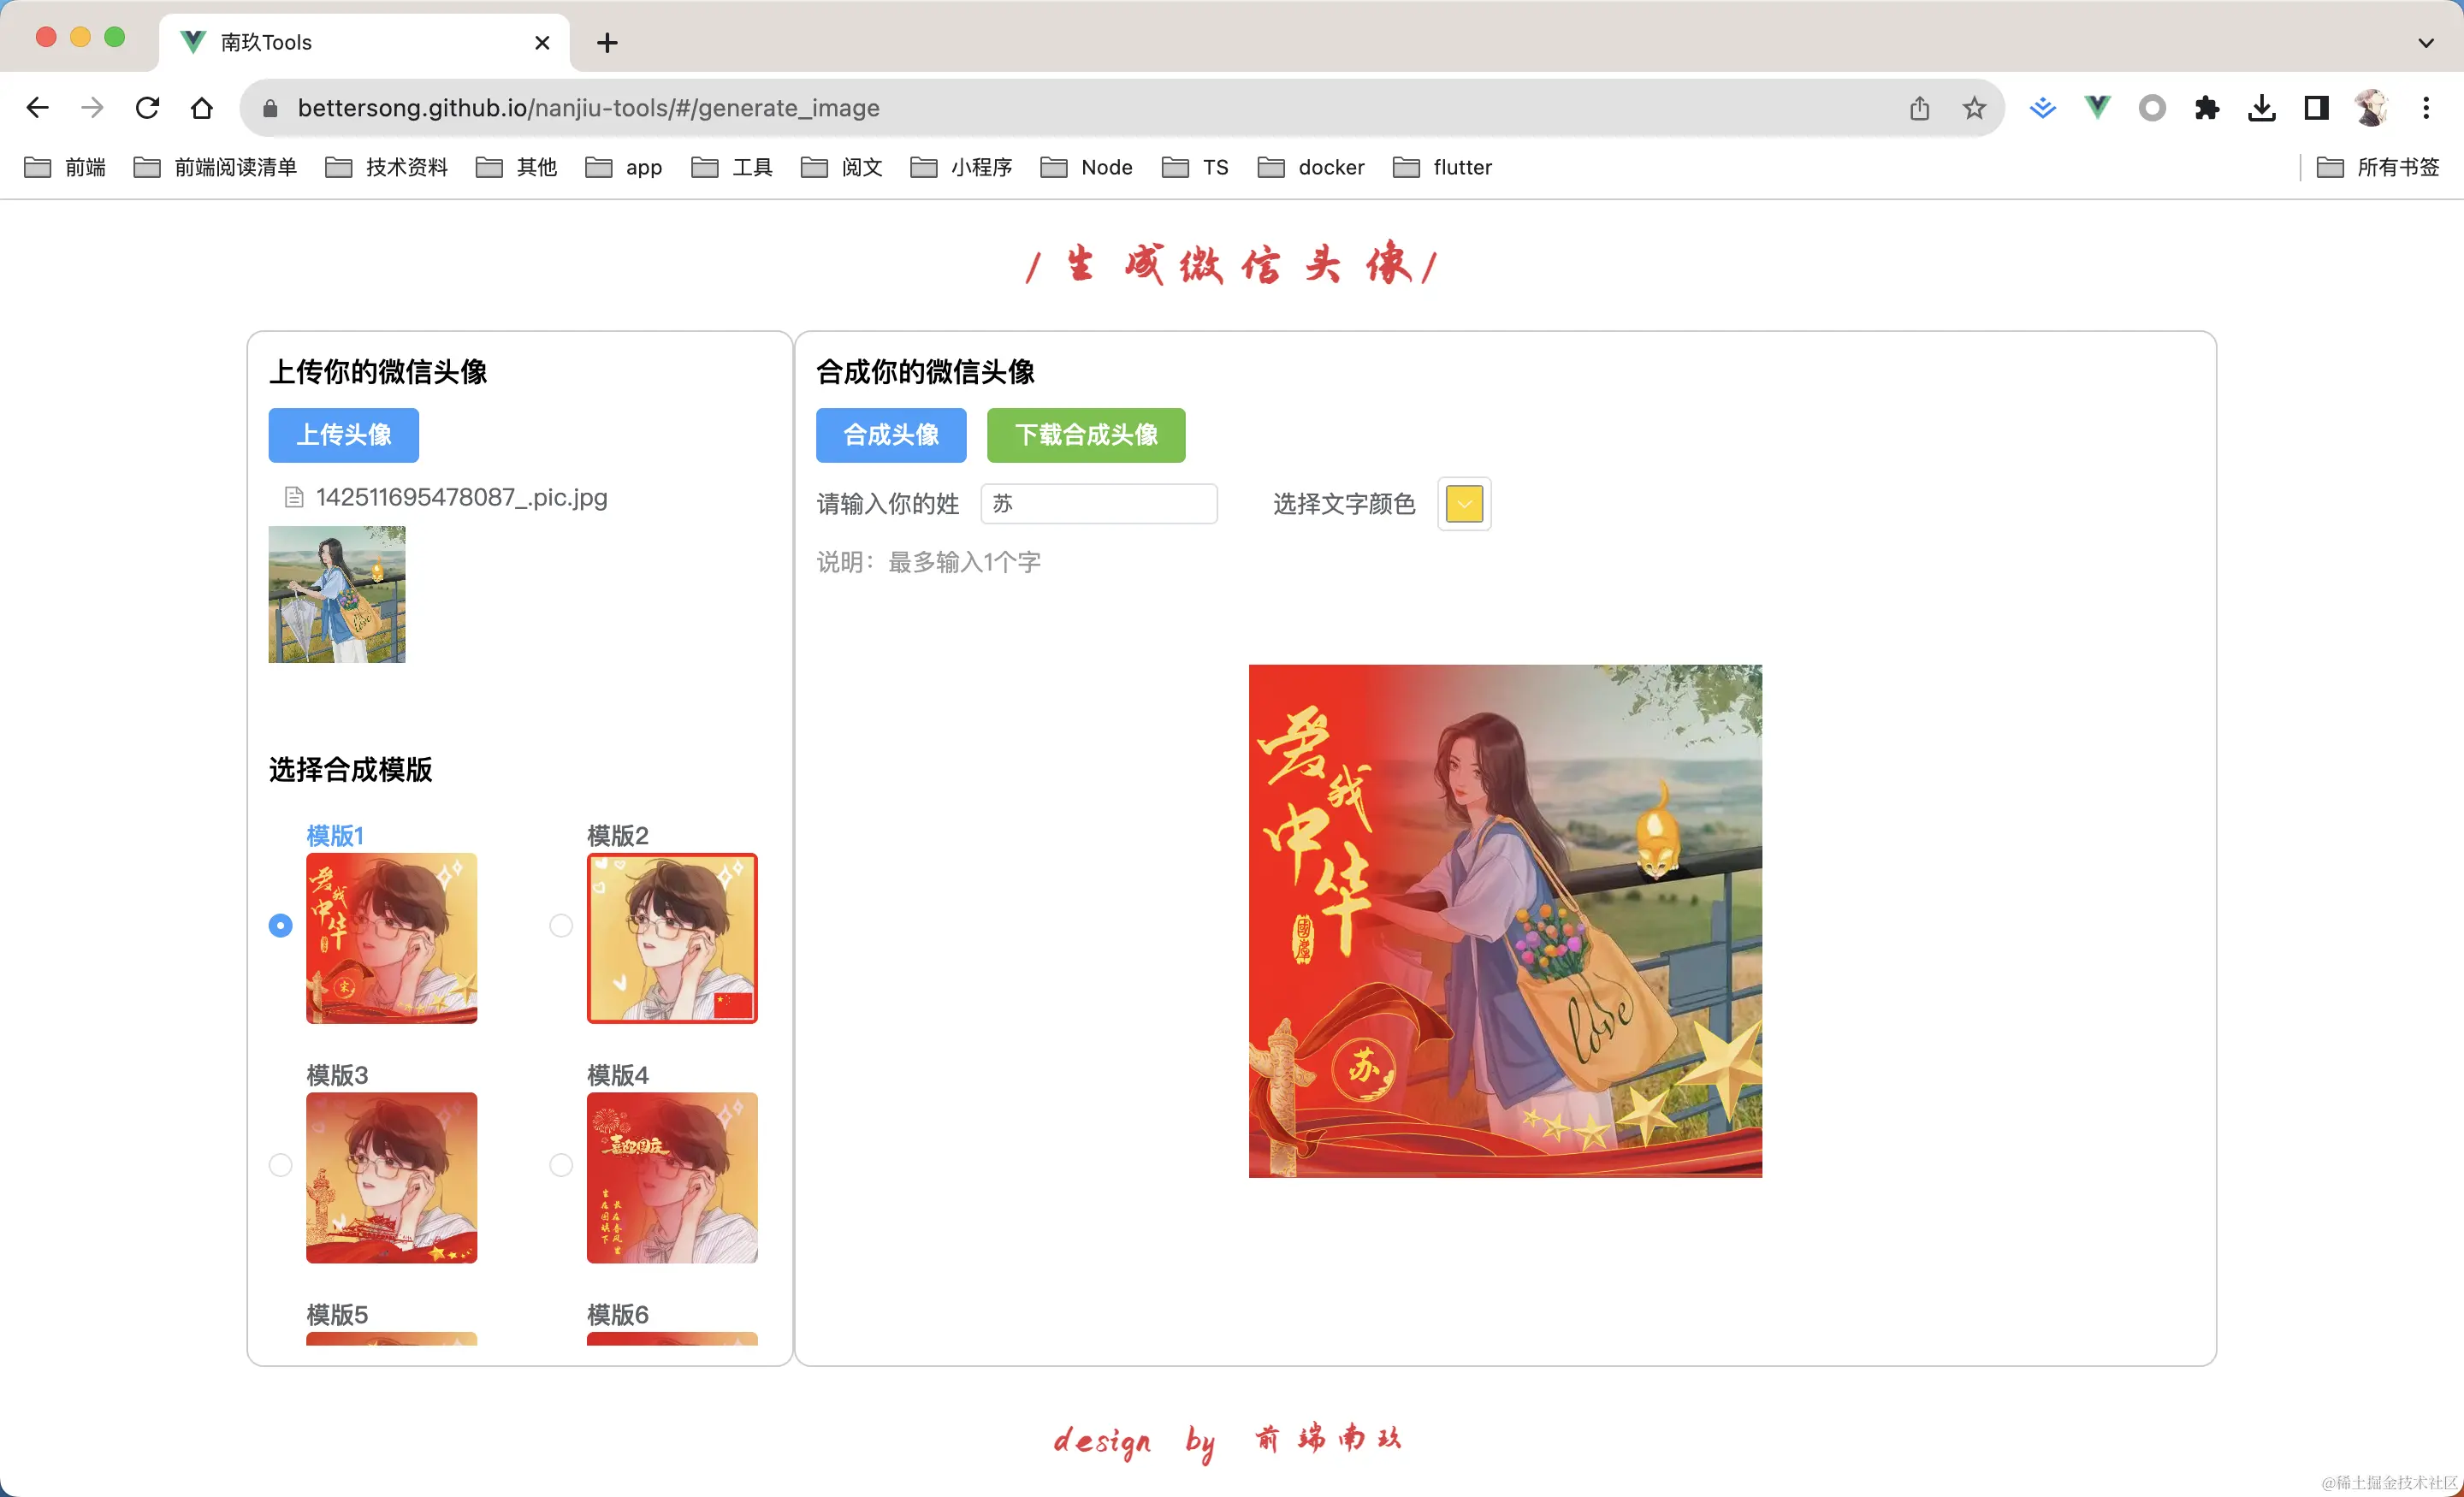Click the 模版2 template thumbnail

click(672, 938)
